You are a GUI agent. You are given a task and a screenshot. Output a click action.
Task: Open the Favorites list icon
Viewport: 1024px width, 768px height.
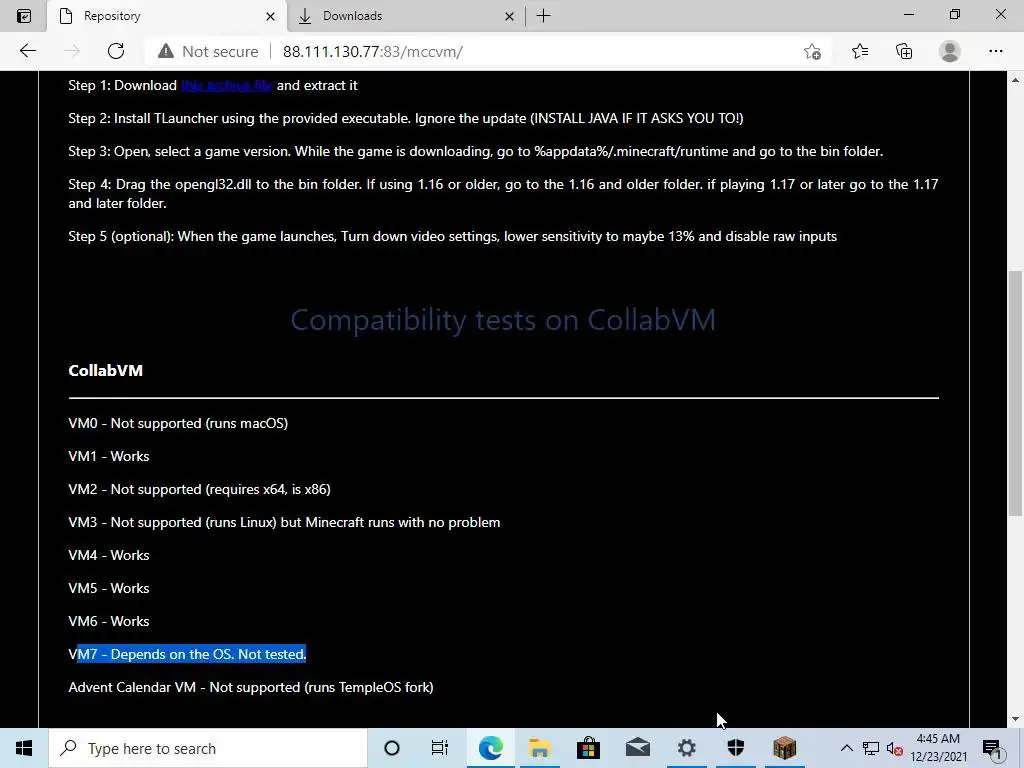[860, 51]
